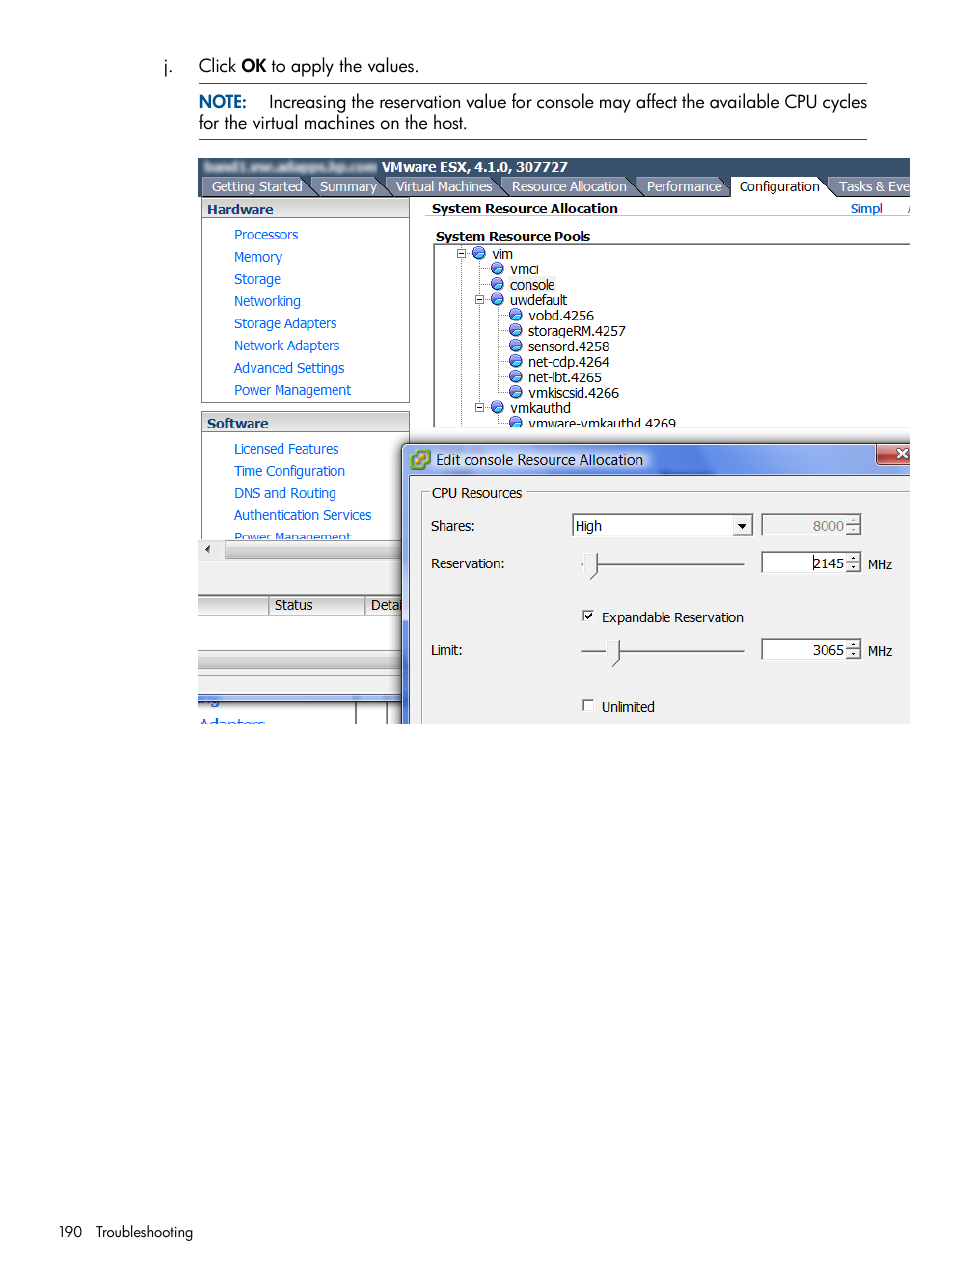
Task: Open Time Configuration link
Action: [x=289, y=471]
